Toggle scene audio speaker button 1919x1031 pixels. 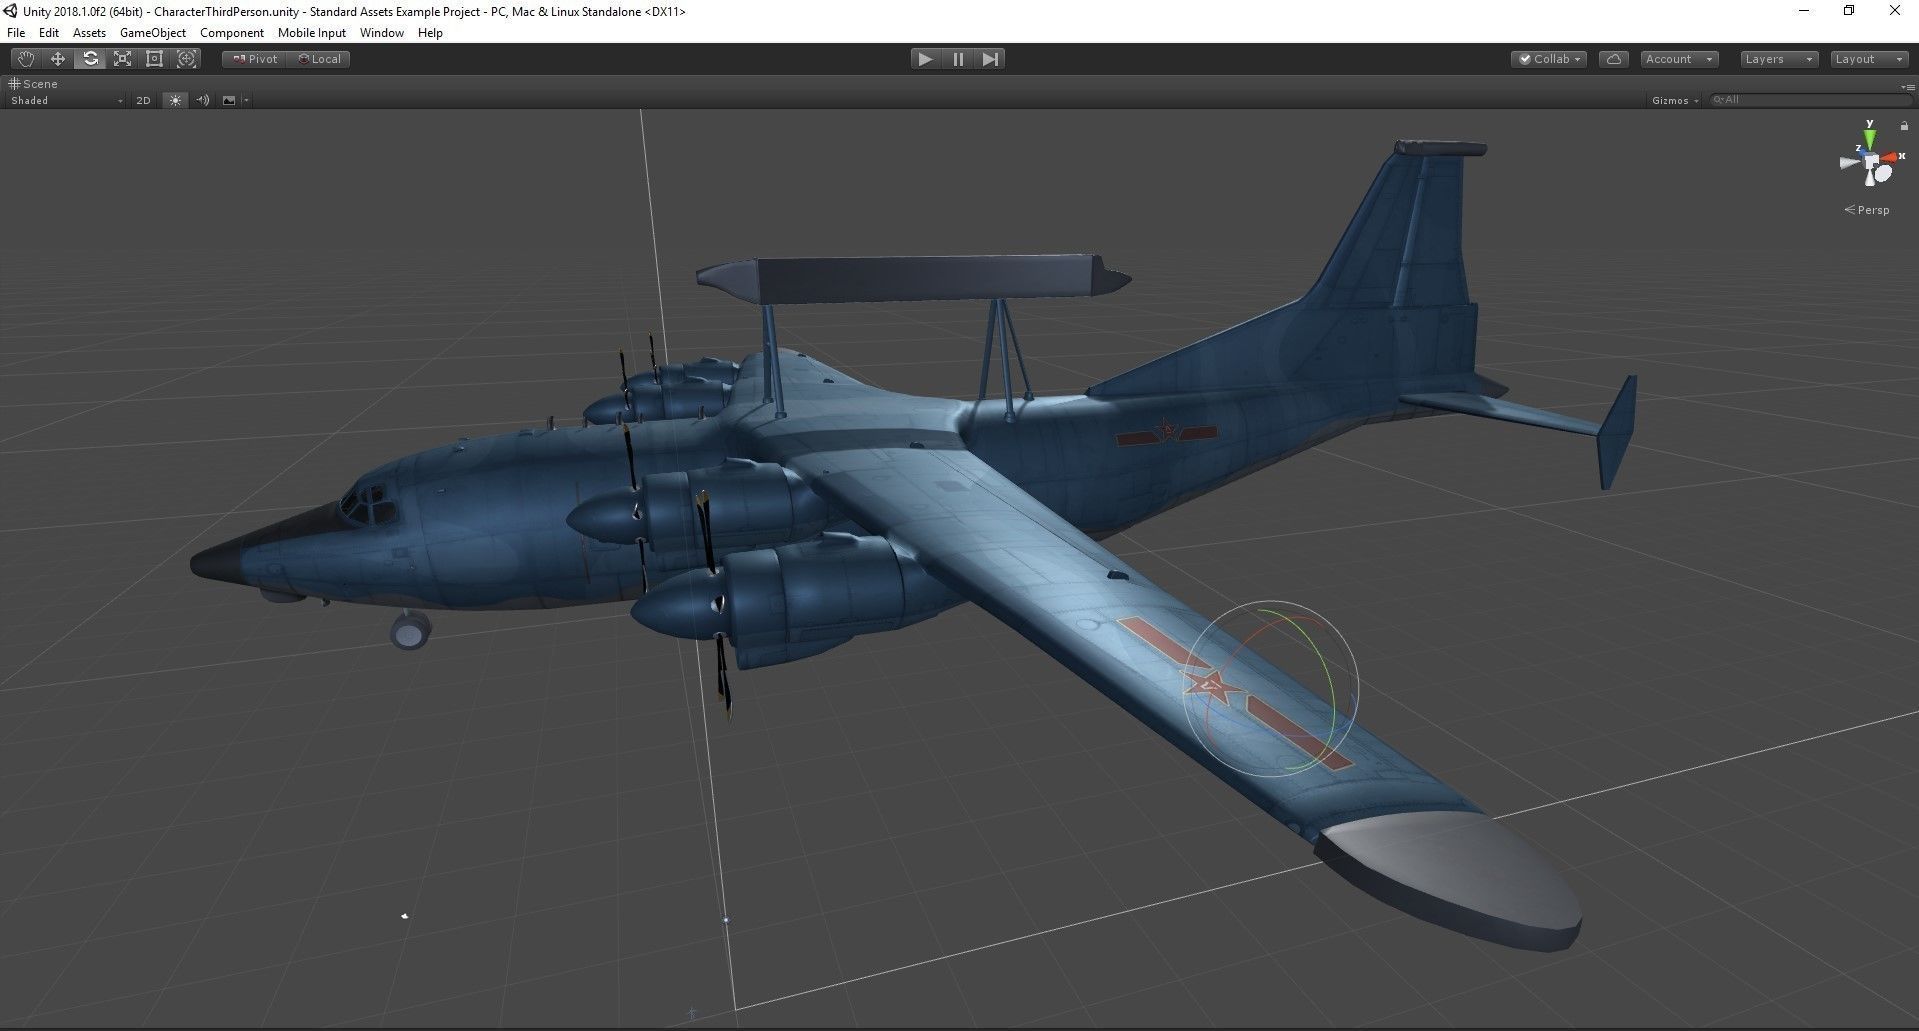203,100
